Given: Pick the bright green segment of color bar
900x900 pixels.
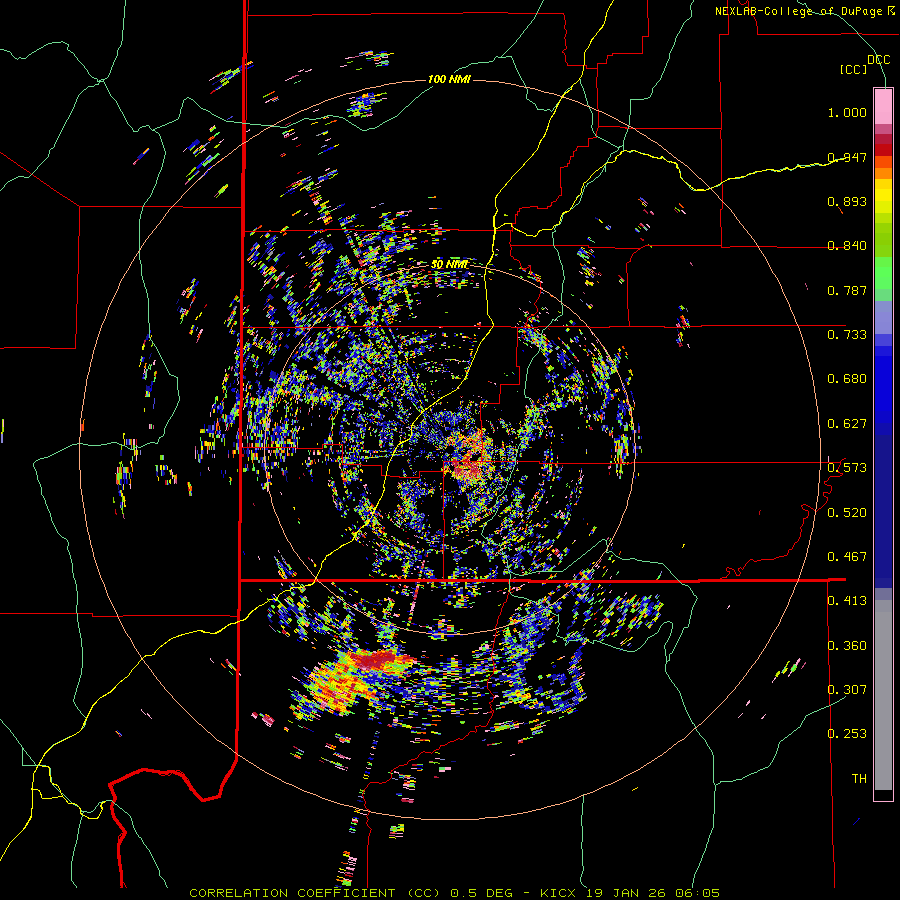Looking at the screenshot, I should coord(883,273).
